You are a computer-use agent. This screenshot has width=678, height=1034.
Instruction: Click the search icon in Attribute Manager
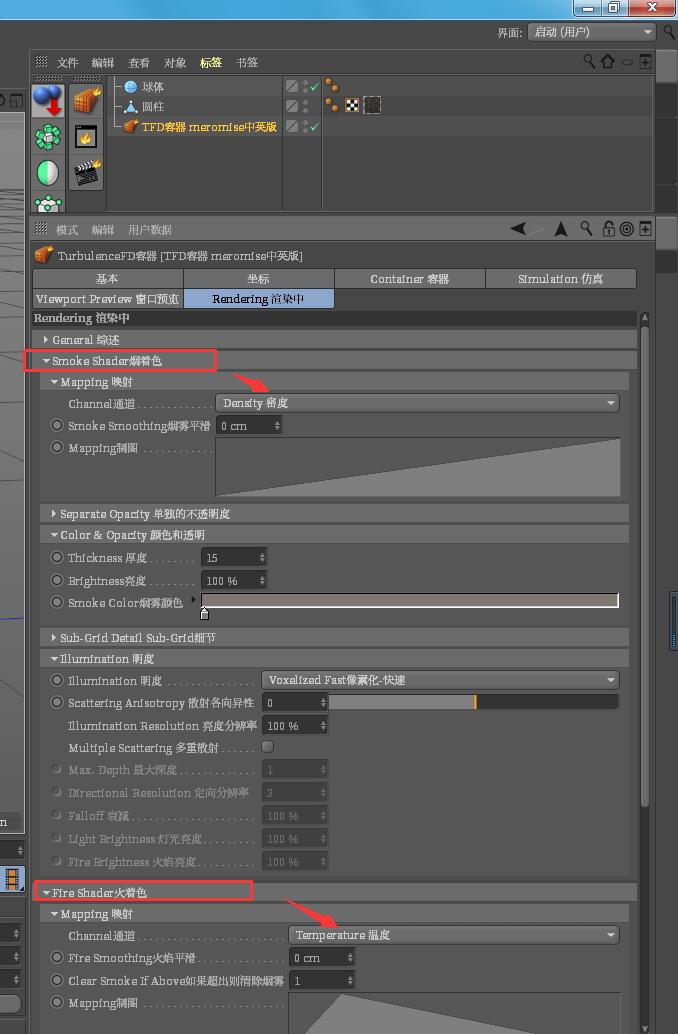(586, 229)
